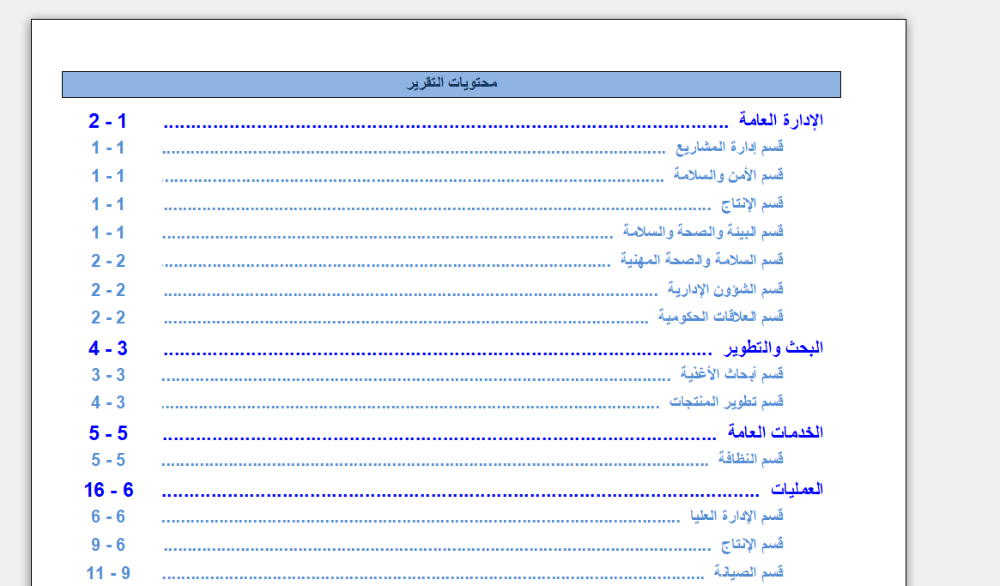
Task: Click '2 - 2' beside 'قسم السلامة والصحة المهنية'
Action: pos(108,261)
